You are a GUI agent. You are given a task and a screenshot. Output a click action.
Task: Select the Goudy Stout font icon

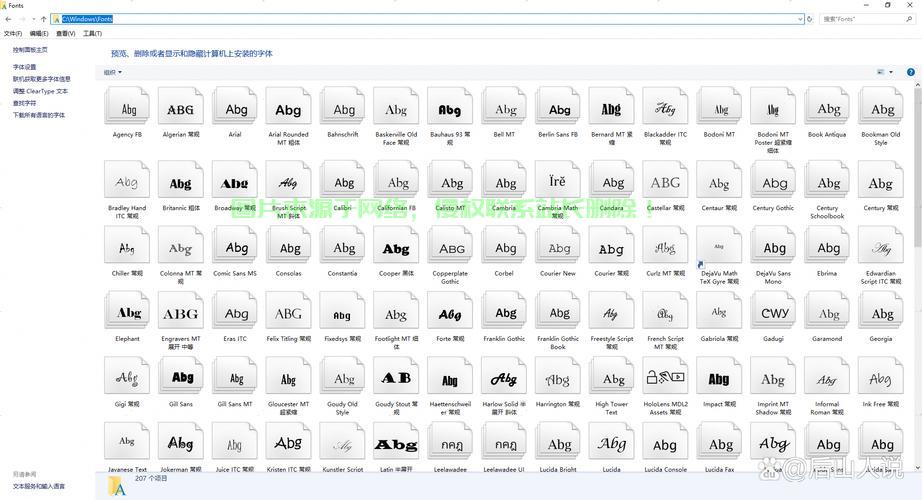[396, 376]
